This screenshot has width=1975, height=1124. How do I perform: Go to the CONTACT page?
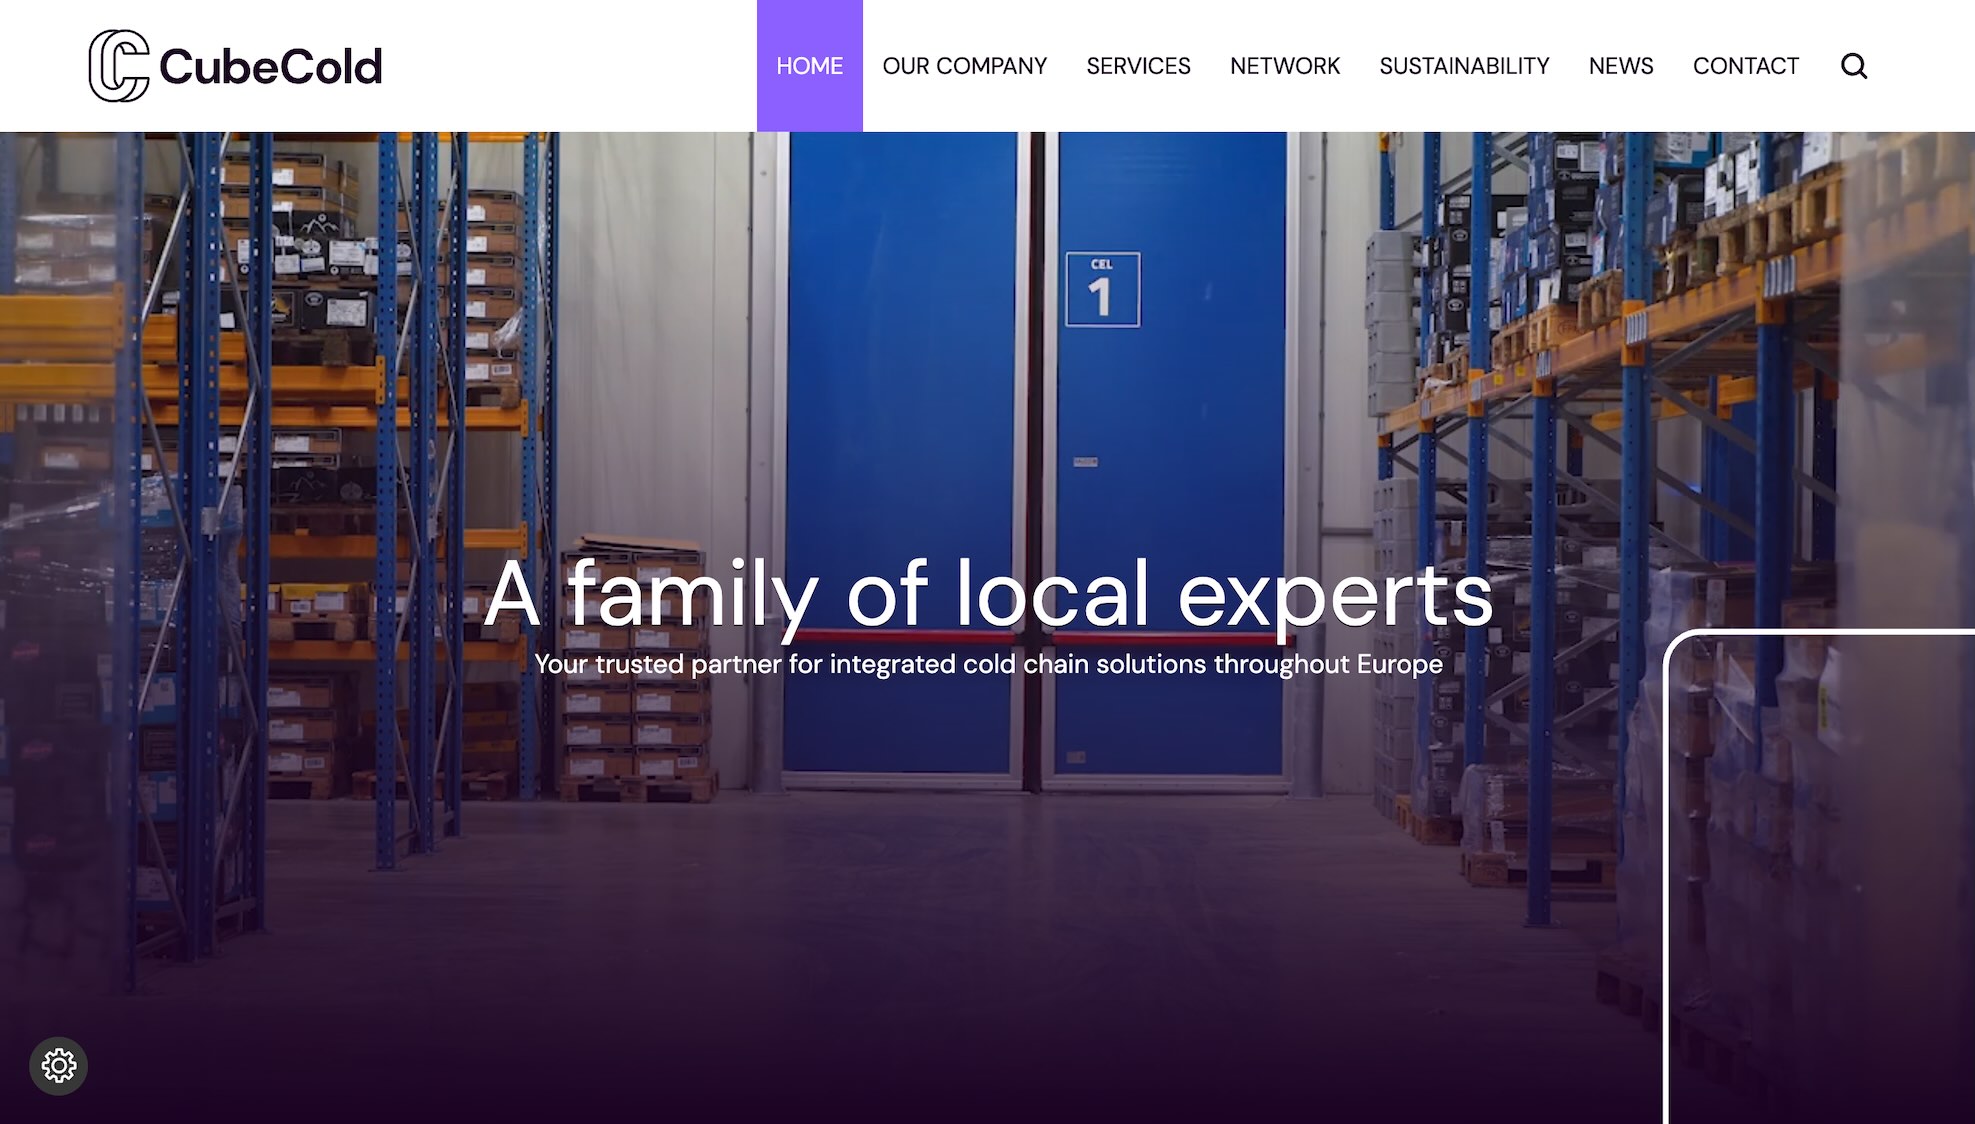(1746, 66)
